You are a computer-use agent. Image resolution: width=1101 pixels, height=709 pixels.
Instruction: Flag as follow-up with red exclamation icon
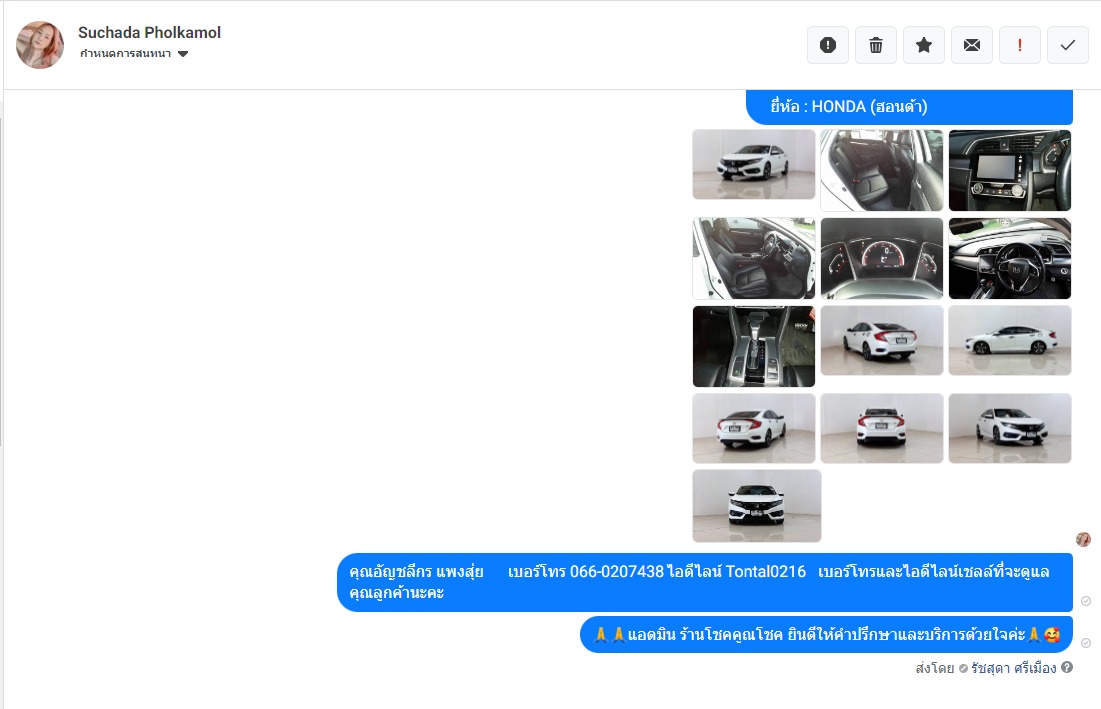point(1020,45)
